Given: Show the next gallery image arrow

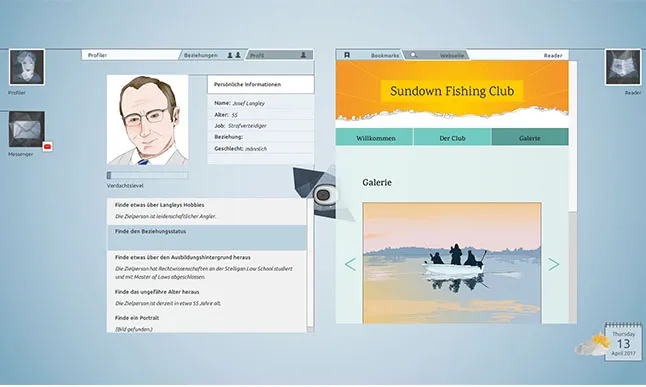Looking at the screenshot, I should tap(553, 264).
